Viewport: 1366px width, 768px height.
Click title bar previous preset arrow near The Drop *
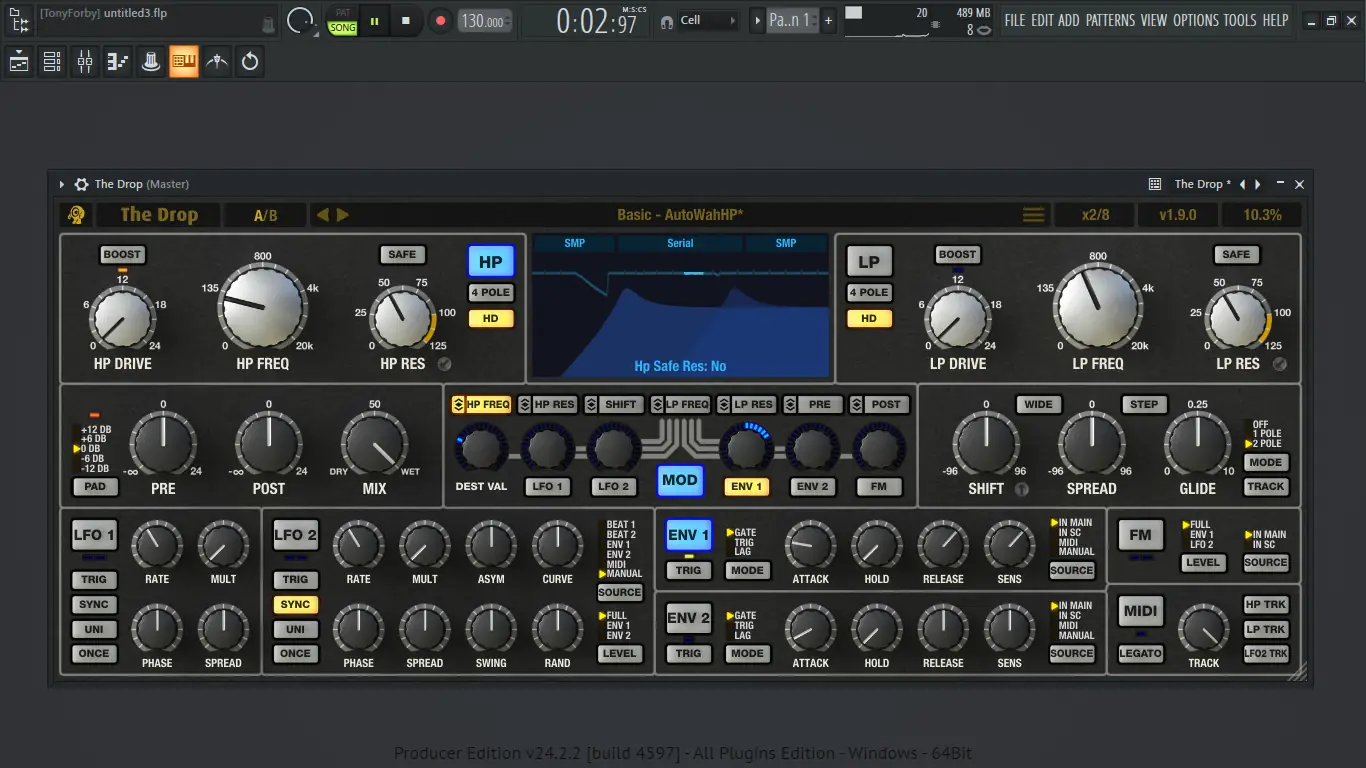click(x=1243, y=184)
